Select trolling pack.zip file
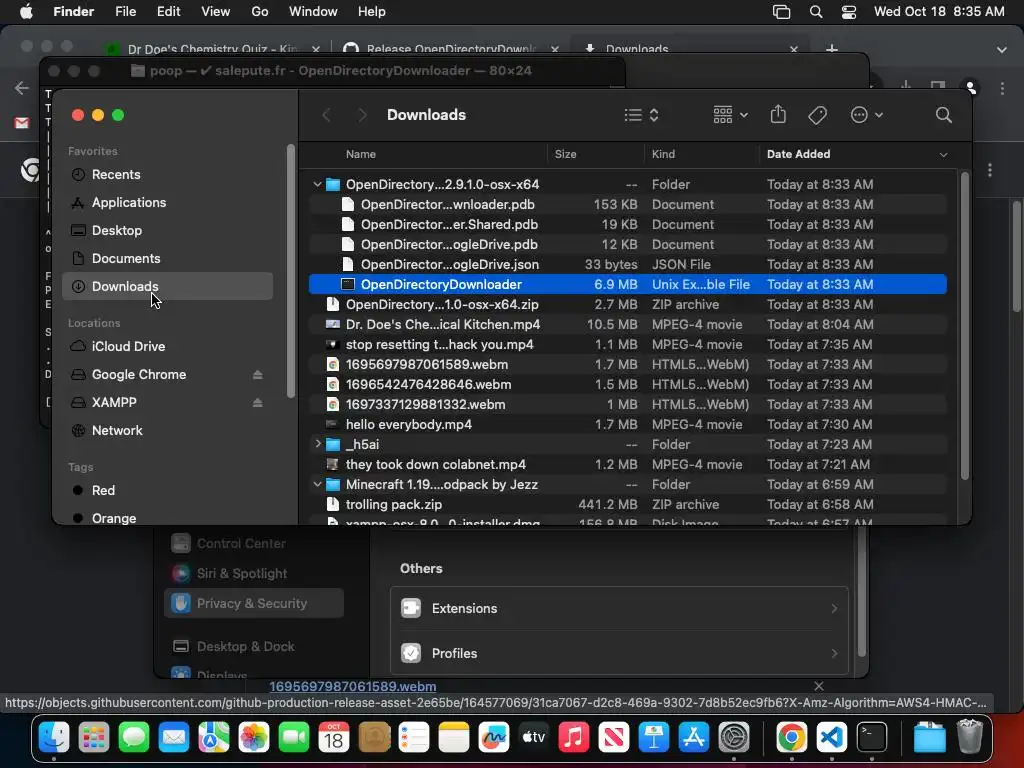The height and width of the screenshot is (768, 1024). [x=628, y=504]
